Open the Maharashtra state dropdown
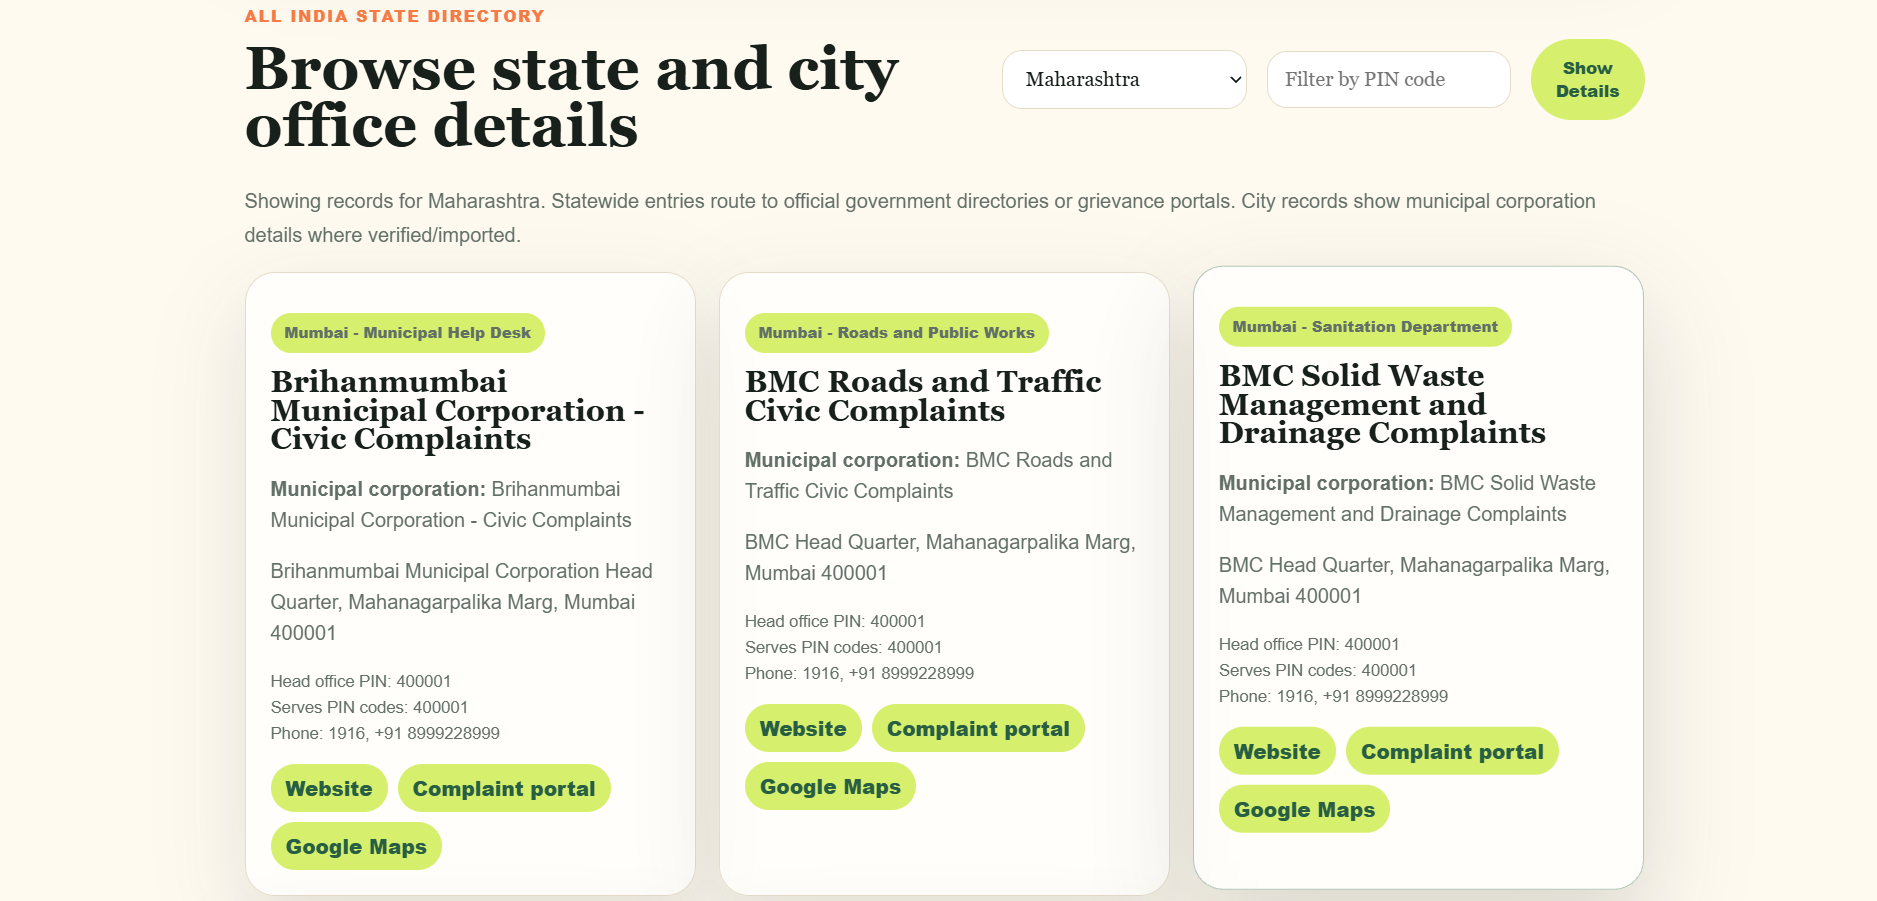1877x901 pixels. [x=1124, y=79]
